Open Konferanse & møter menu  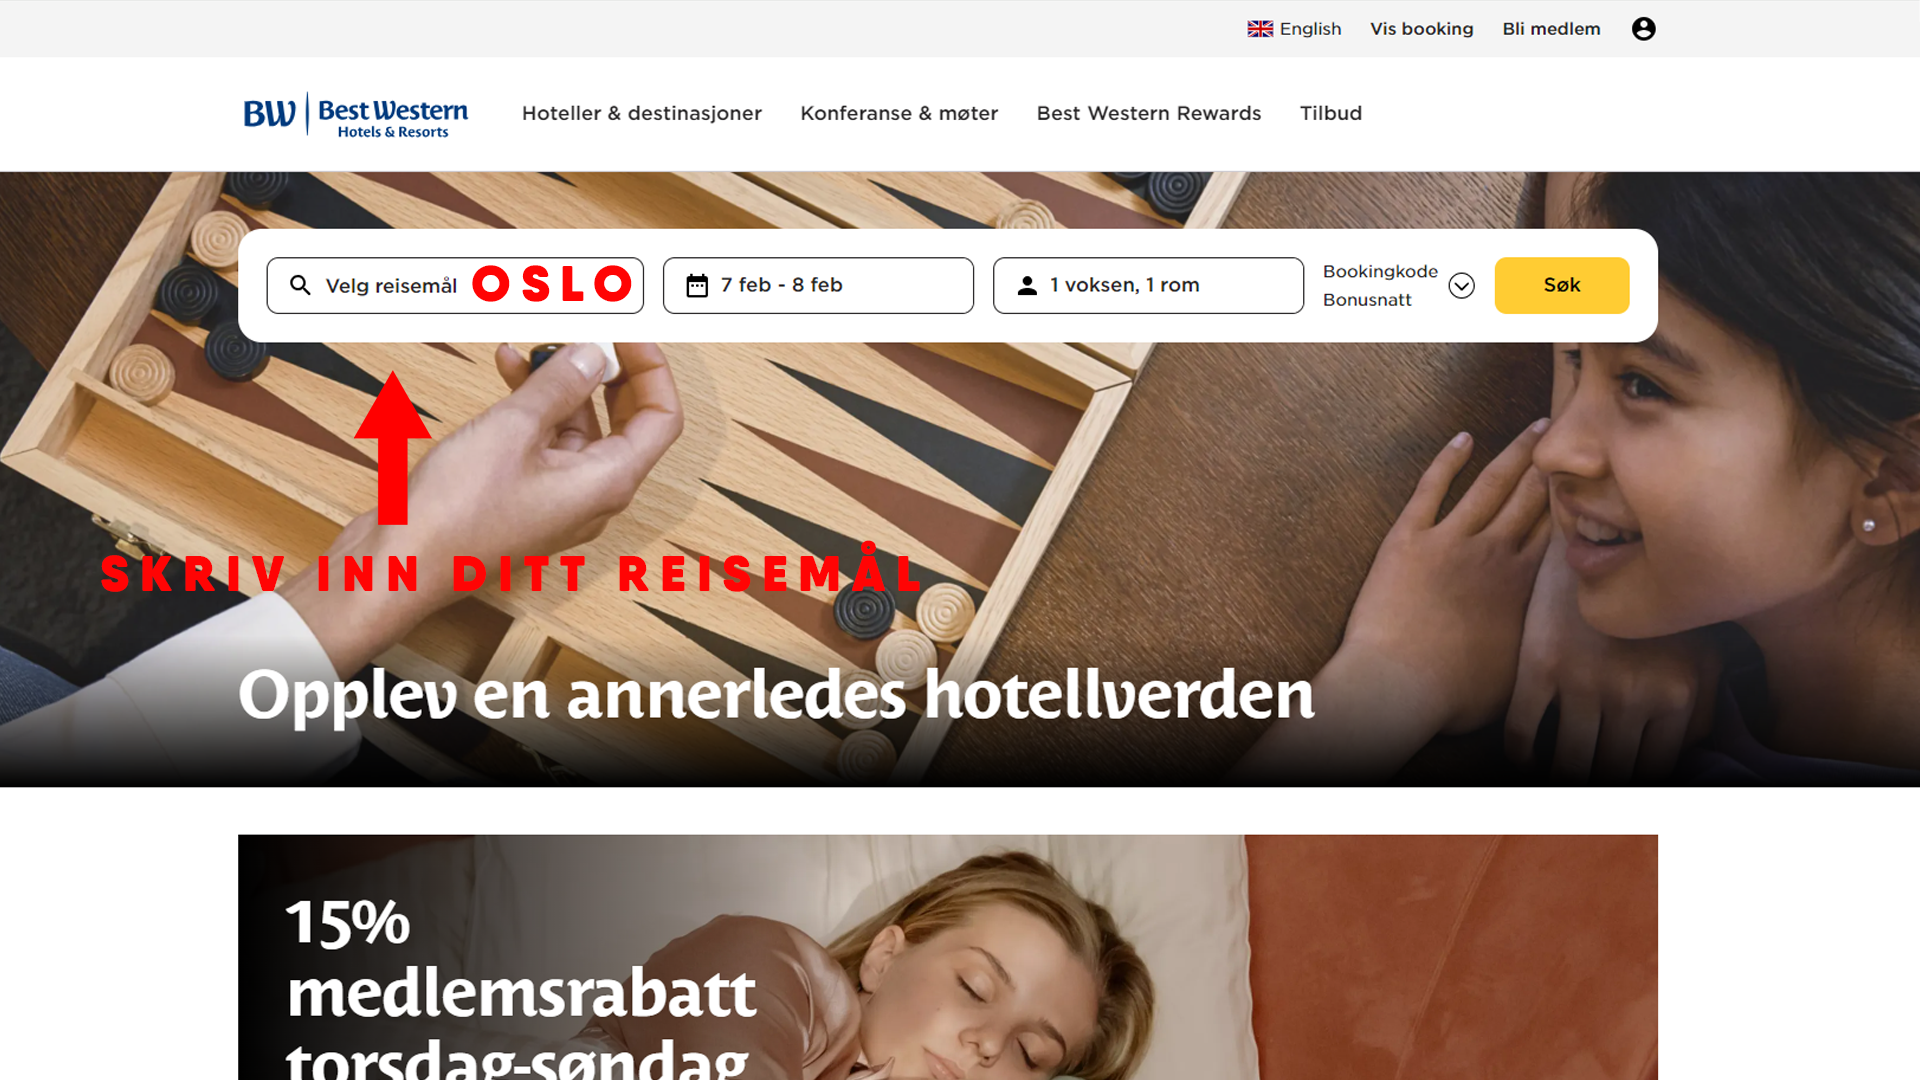(x=899, y=113)
